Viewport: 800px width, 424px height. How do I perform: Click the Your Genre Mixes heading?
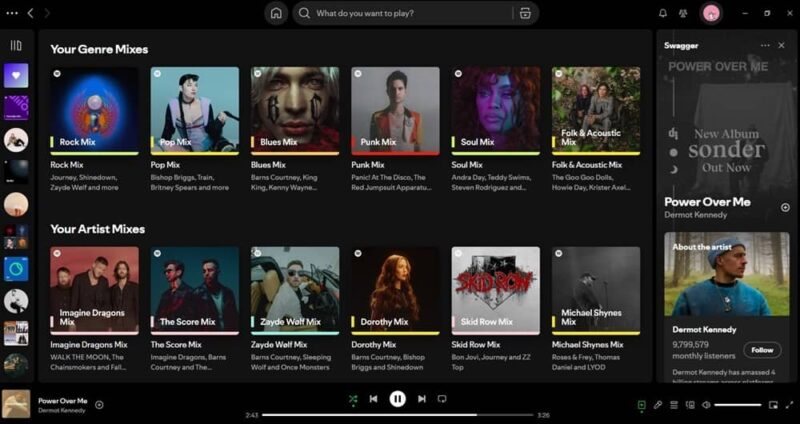pyautogui.click(x=99, y=49)
